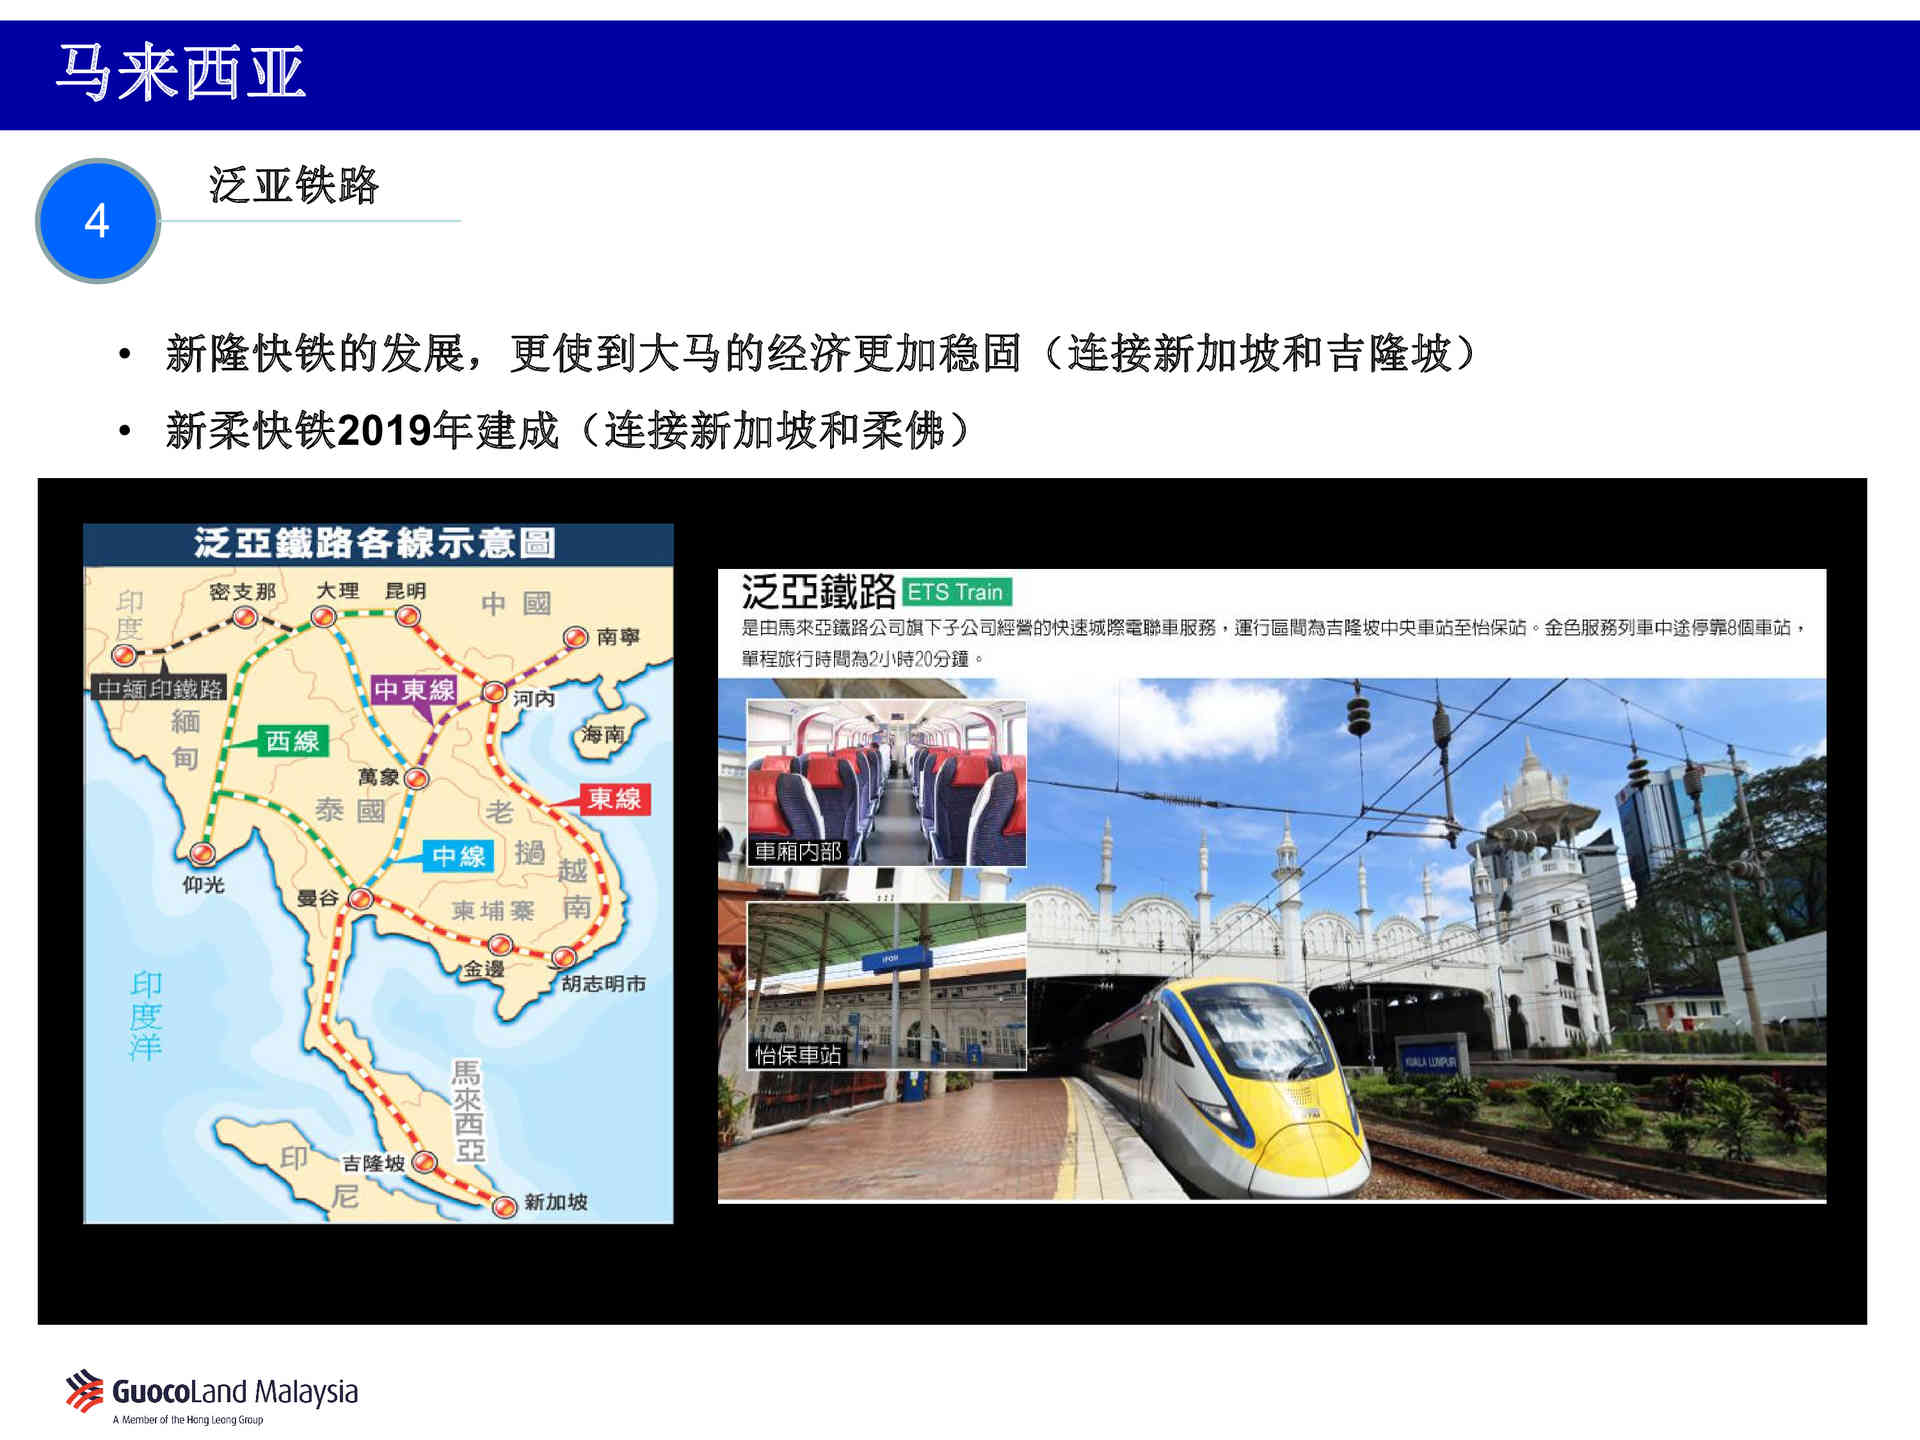Click the Hanoi station marker on map

click(x=494, y=692)
